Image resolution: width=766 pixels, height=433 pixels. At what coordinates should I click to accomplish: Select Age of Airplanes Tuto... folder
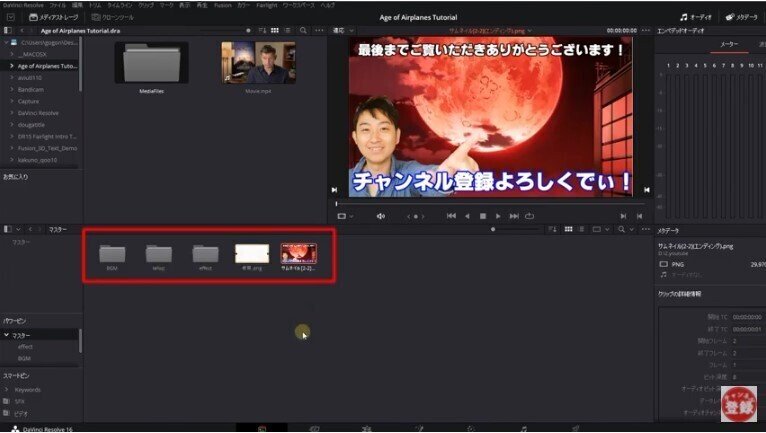[47, 66]
